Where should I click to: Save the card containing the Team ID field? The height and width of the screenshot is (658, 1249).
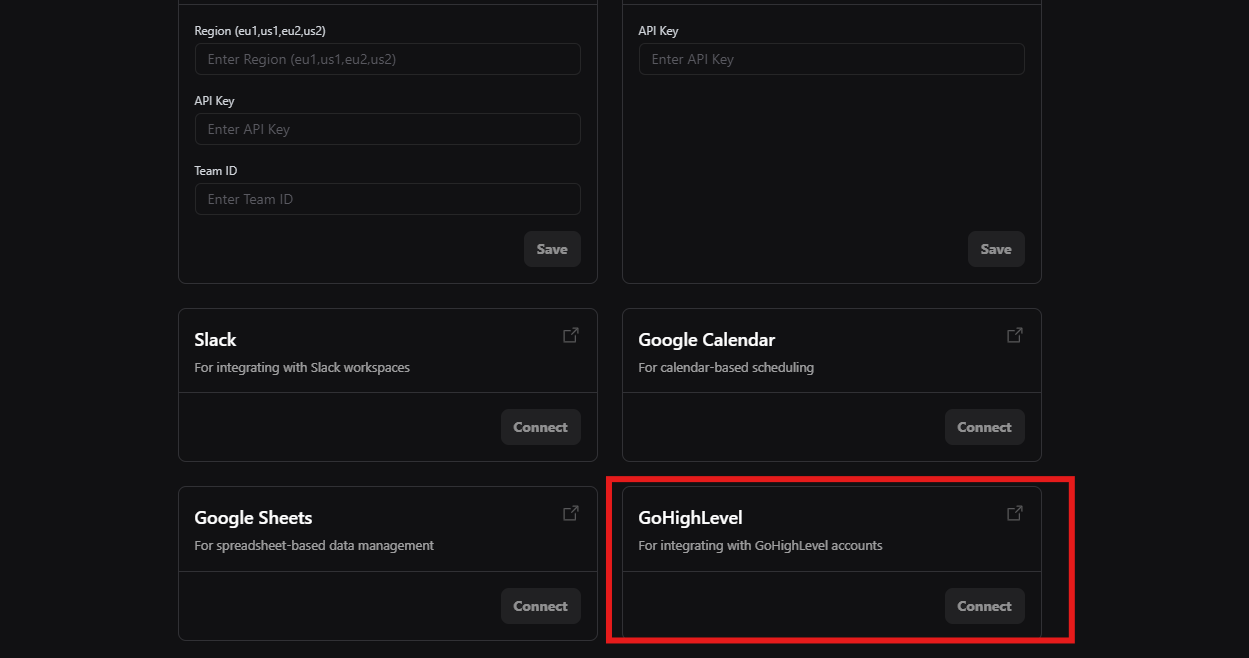tap(552, 249)
